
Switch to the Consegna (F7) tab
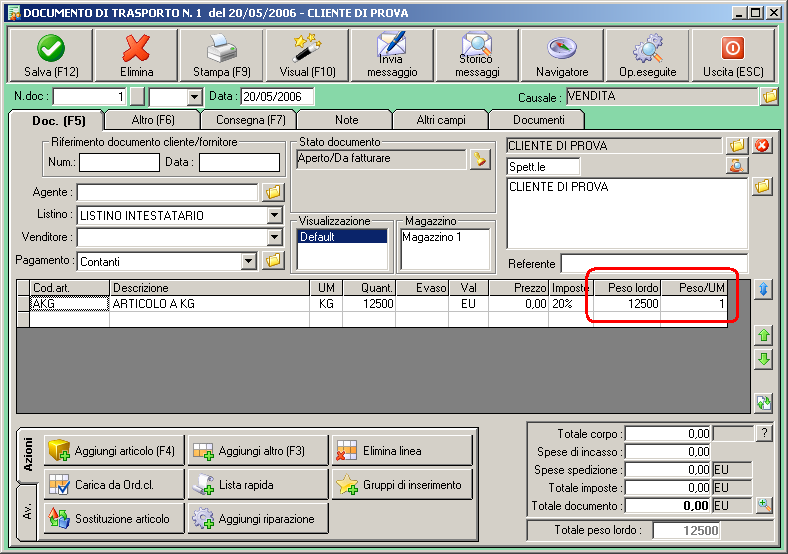click(250, 120)
